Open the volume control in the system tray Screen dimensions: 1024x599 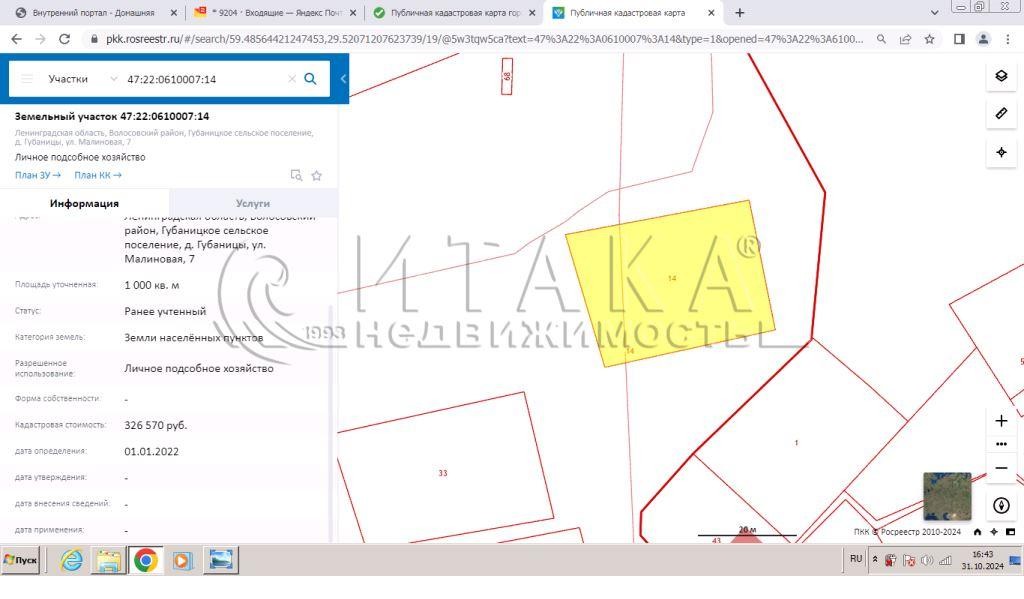pyautogui.click(x=927, y=560)
